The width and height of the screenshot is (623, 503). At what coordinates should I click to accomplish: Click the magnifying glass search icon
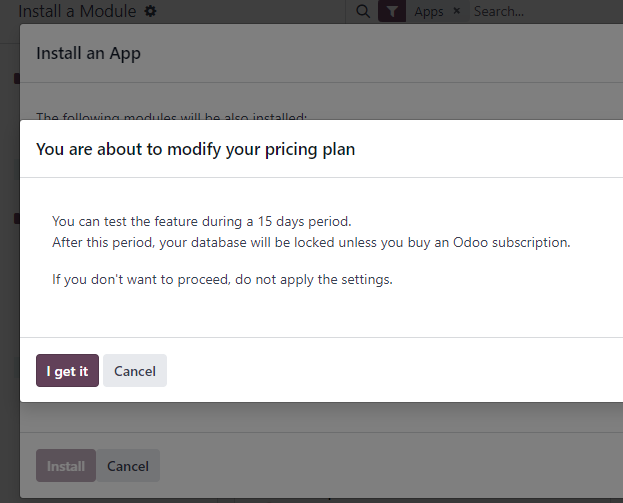point(363,11)
